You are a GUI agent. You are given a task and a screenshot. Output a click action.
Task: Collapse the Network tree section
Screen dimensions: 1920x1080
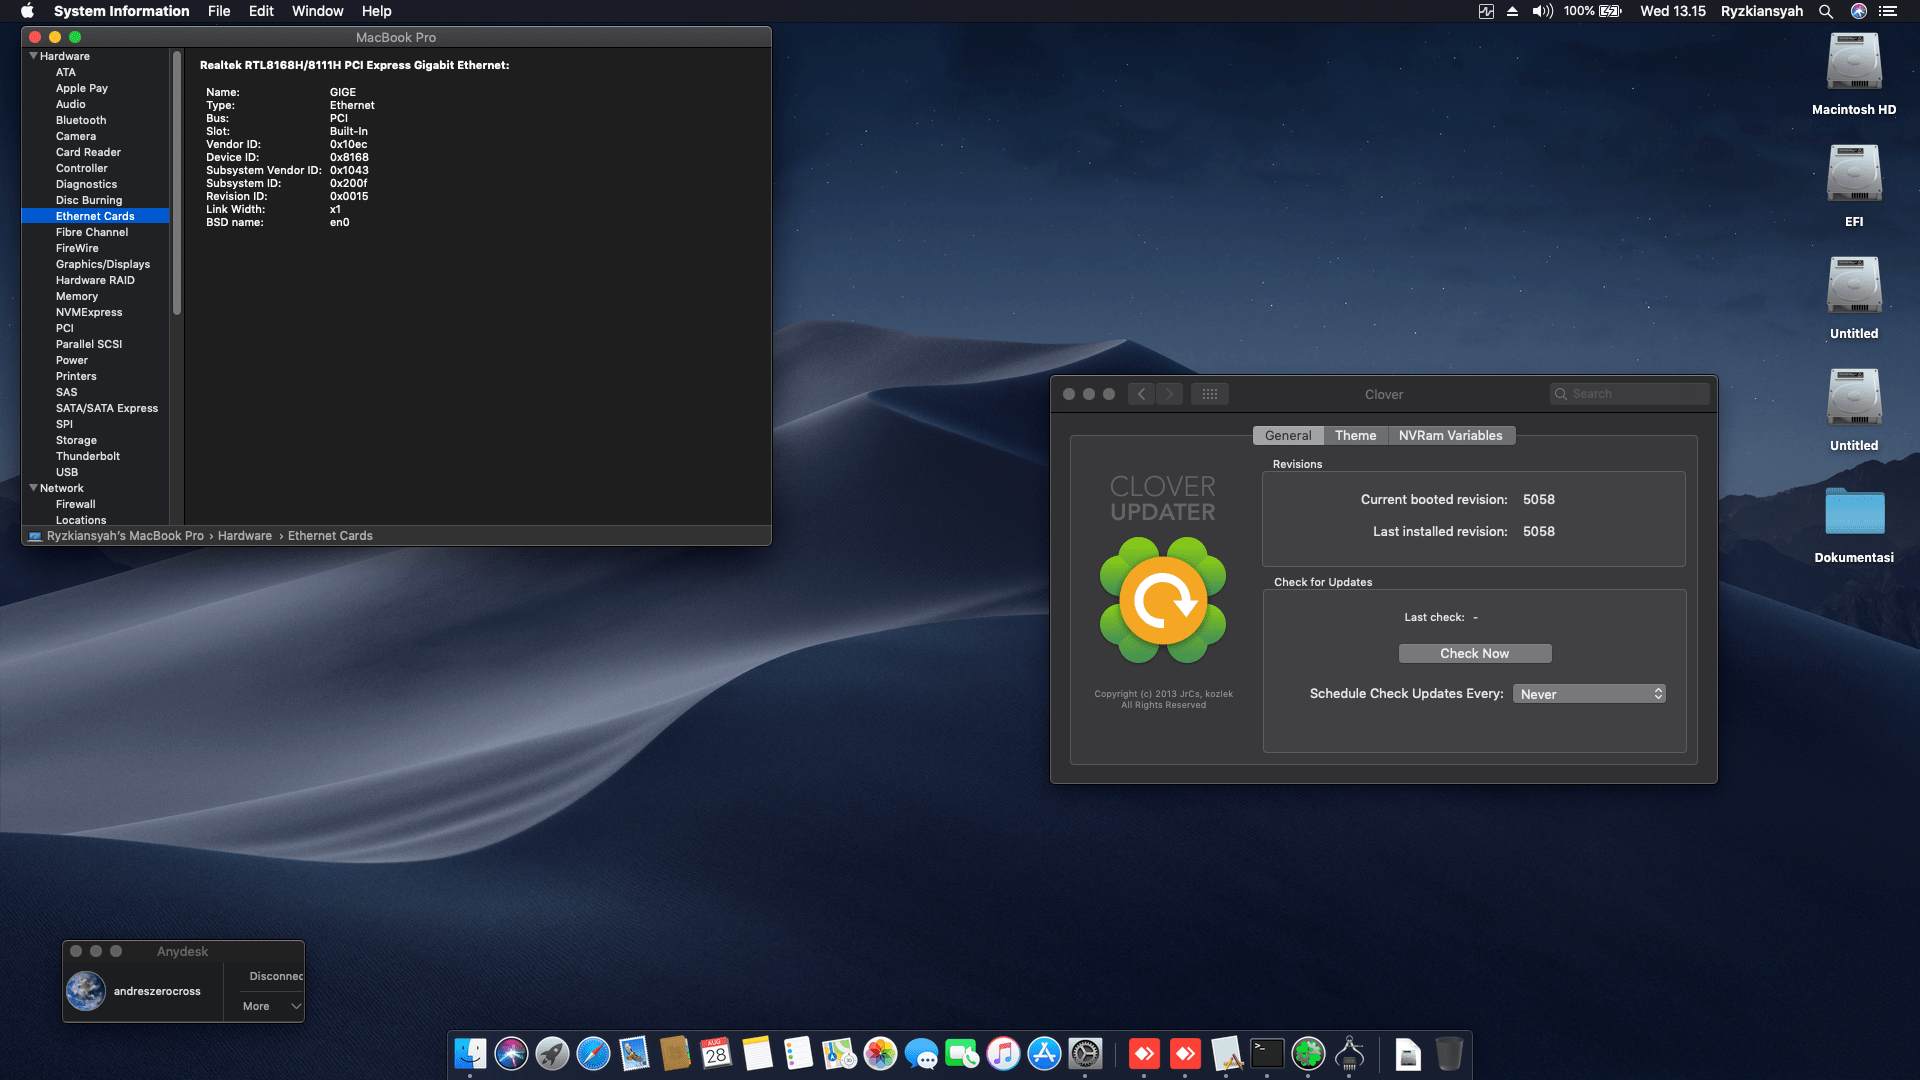click(x=33, y=488)
